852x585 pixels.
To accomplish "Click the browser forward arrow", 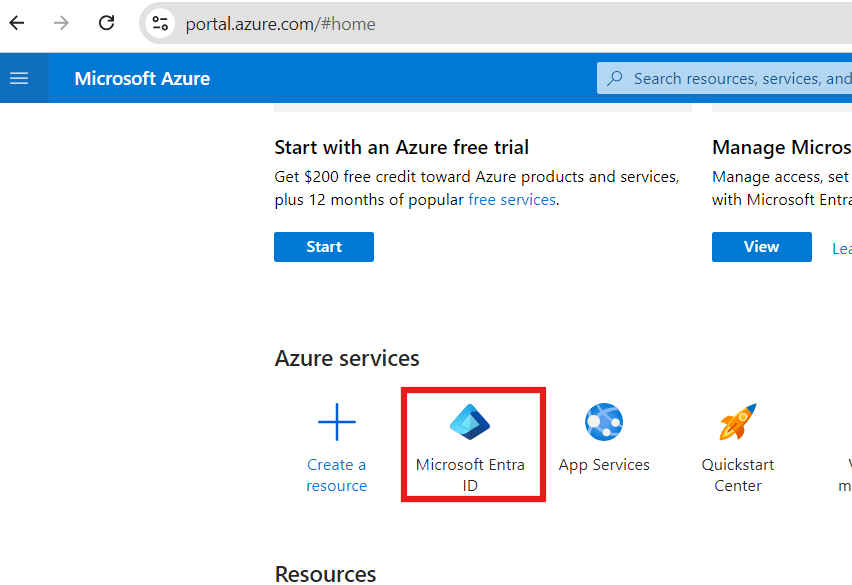I will click(62, 23).
